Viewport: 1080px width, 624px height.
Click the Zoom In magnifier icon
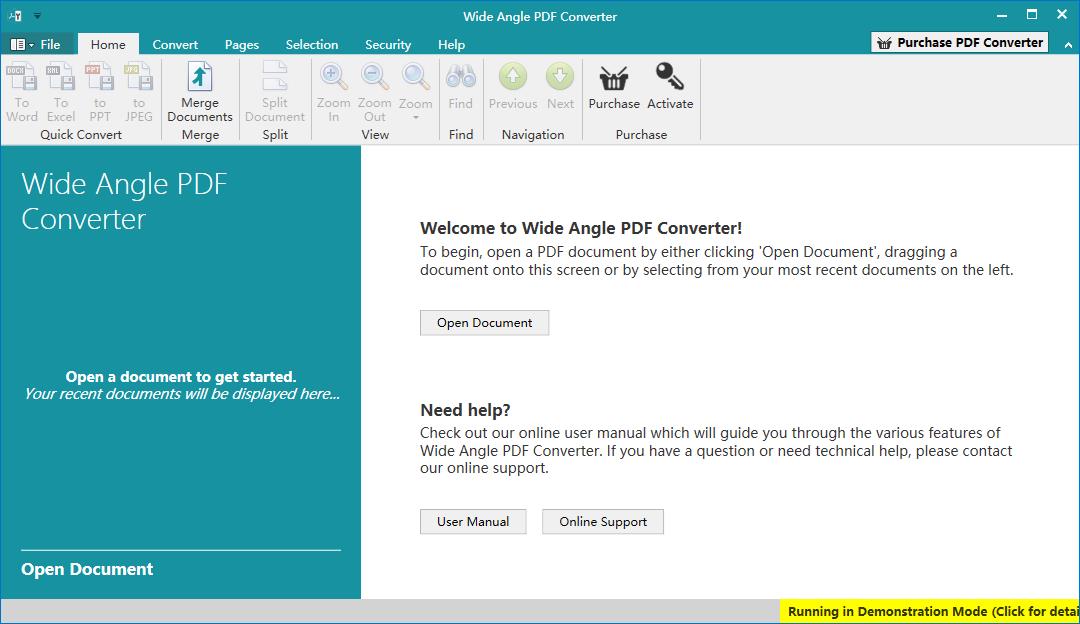click(333, 75)
